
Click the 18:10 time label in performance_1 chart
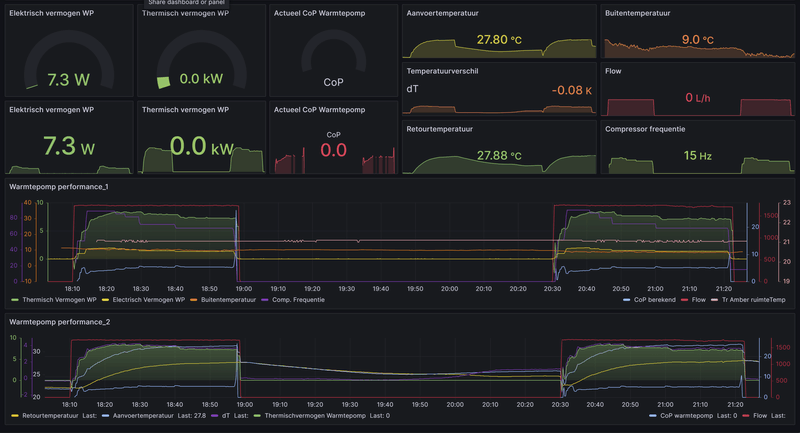72,289
